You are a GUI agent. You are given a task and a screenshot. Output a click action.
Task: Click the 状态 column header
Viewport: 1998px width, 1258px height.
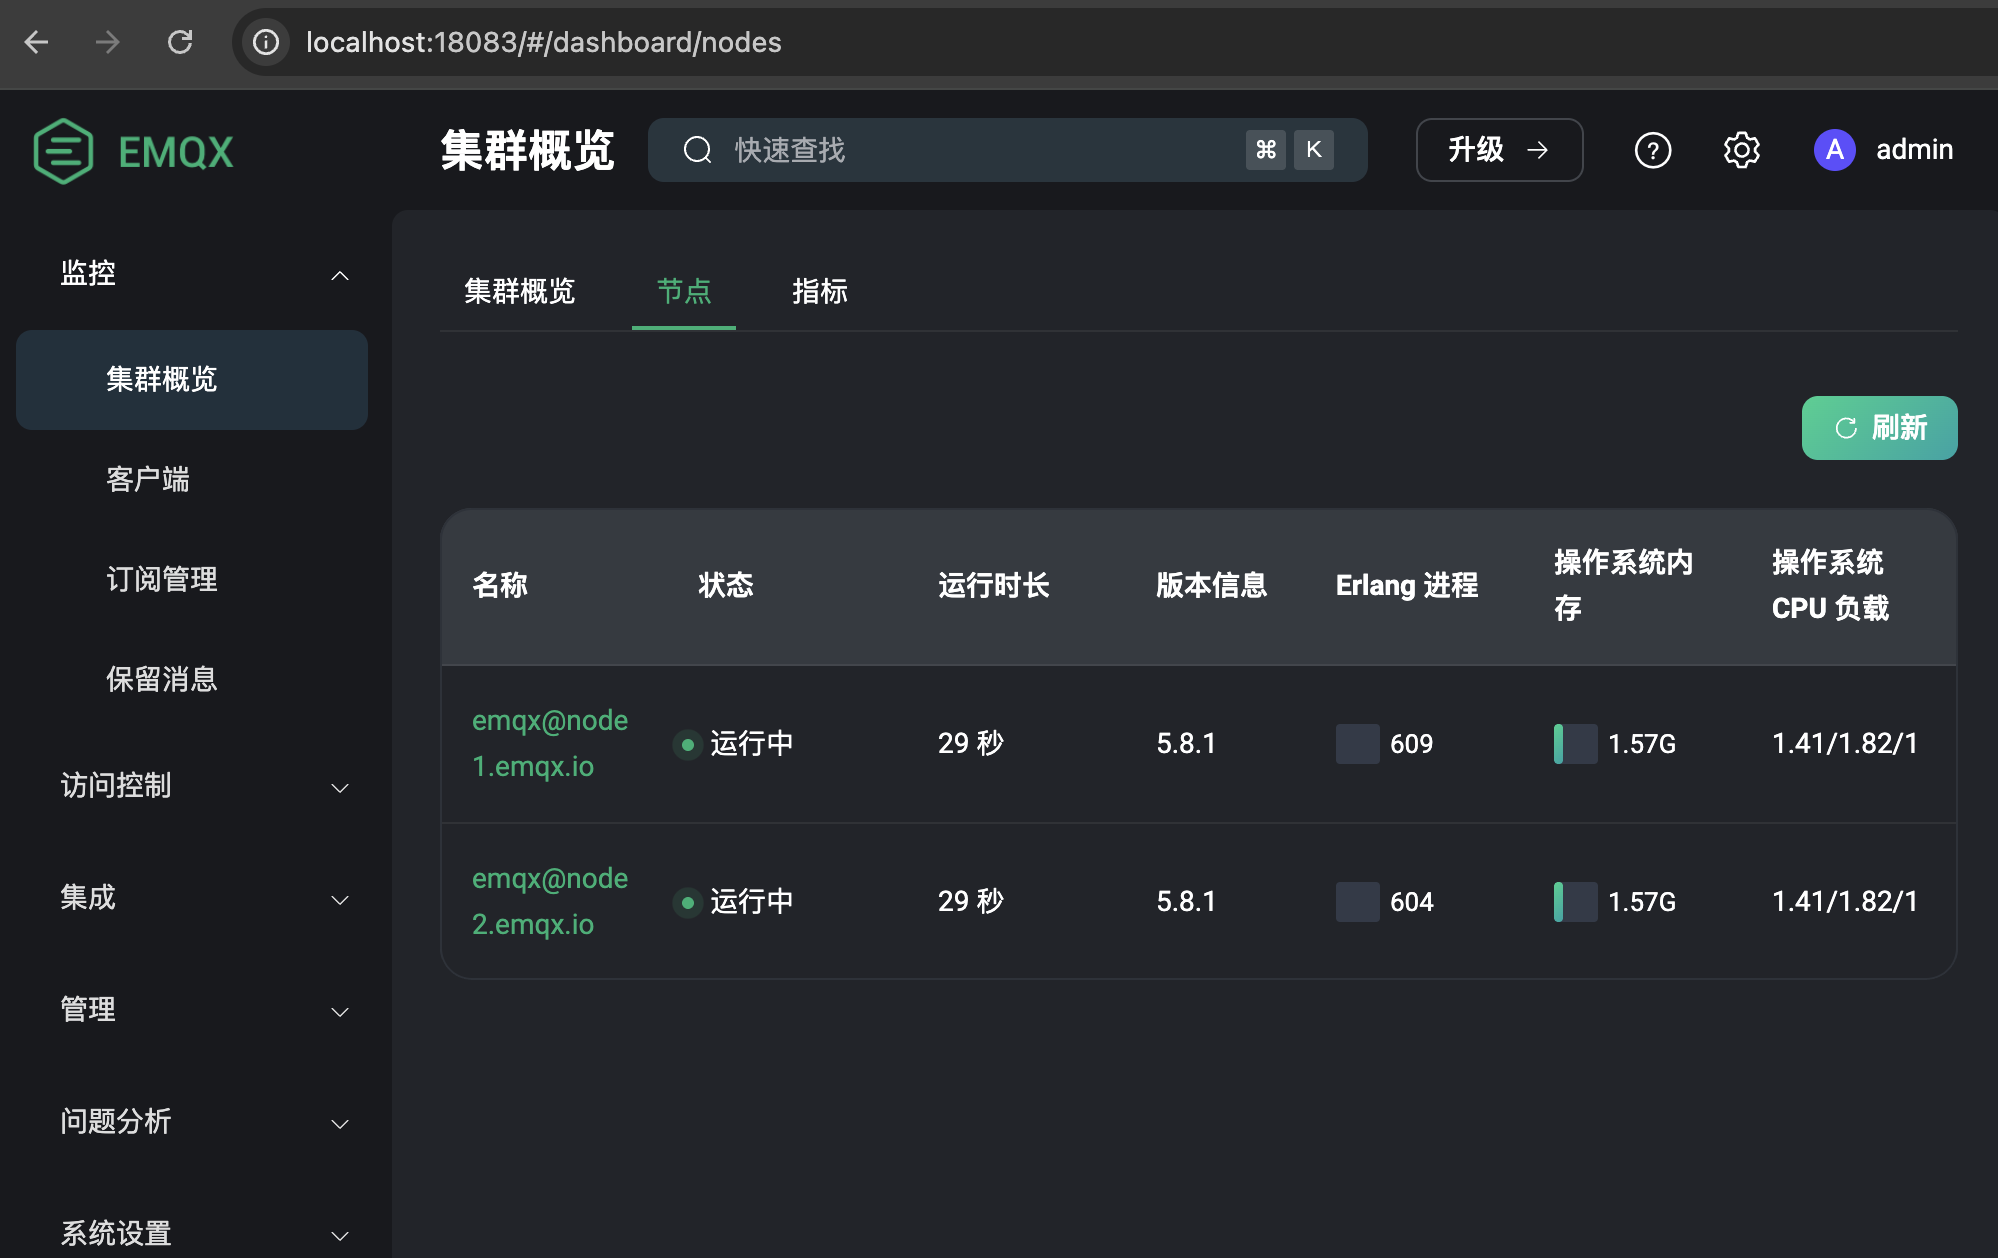tap(726, 585)
